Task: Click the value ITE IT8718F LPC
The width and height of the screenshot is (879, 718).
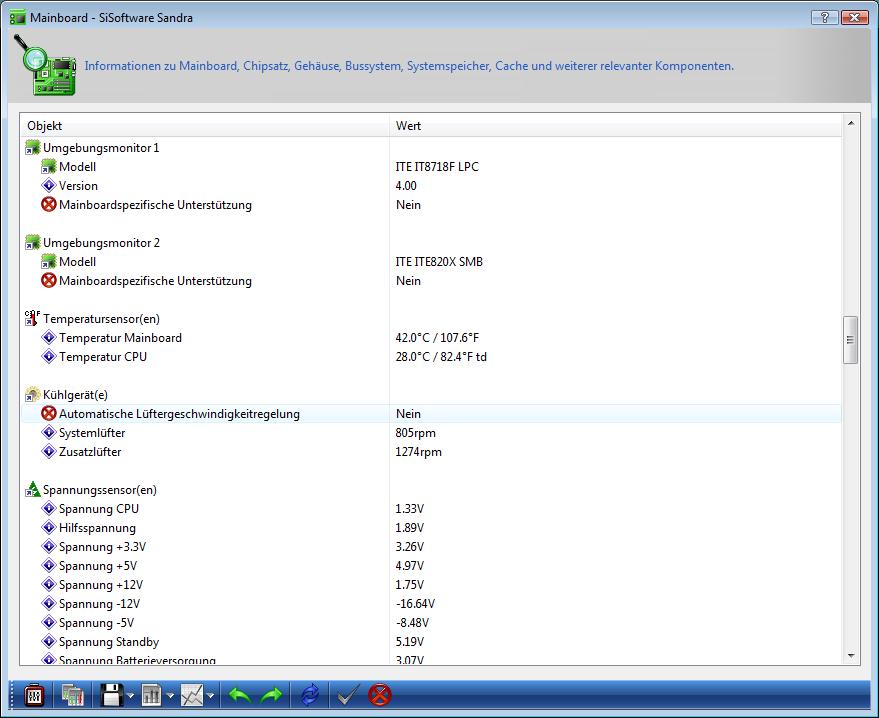Action: (x=437, y=167)
